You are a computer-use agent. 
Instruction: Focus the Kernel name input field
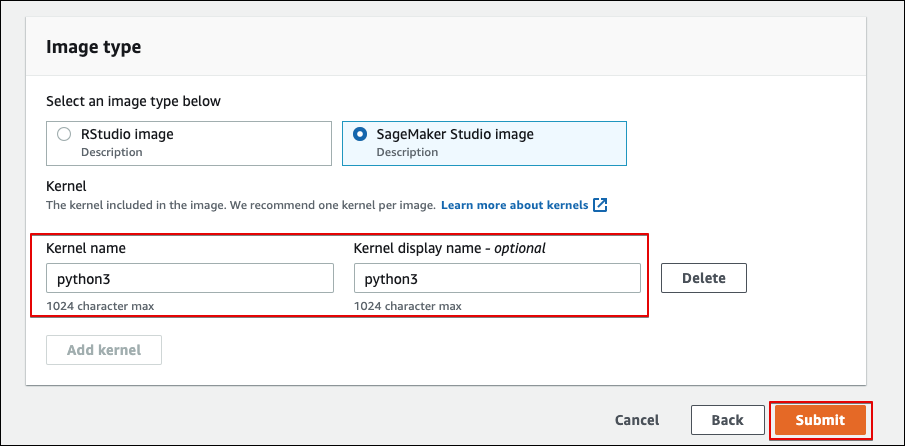tap(190, 278)
